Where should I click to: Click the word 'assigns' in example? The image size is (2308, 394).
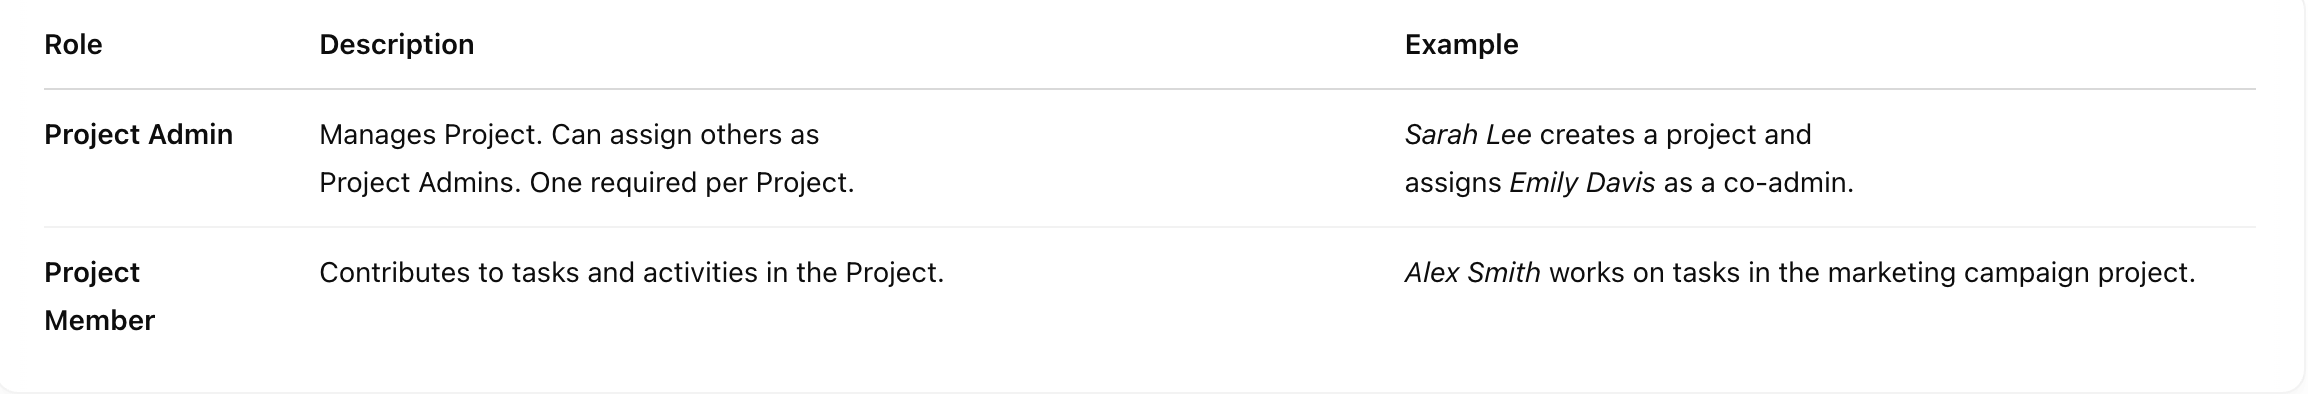click(x=1453, y=183)
